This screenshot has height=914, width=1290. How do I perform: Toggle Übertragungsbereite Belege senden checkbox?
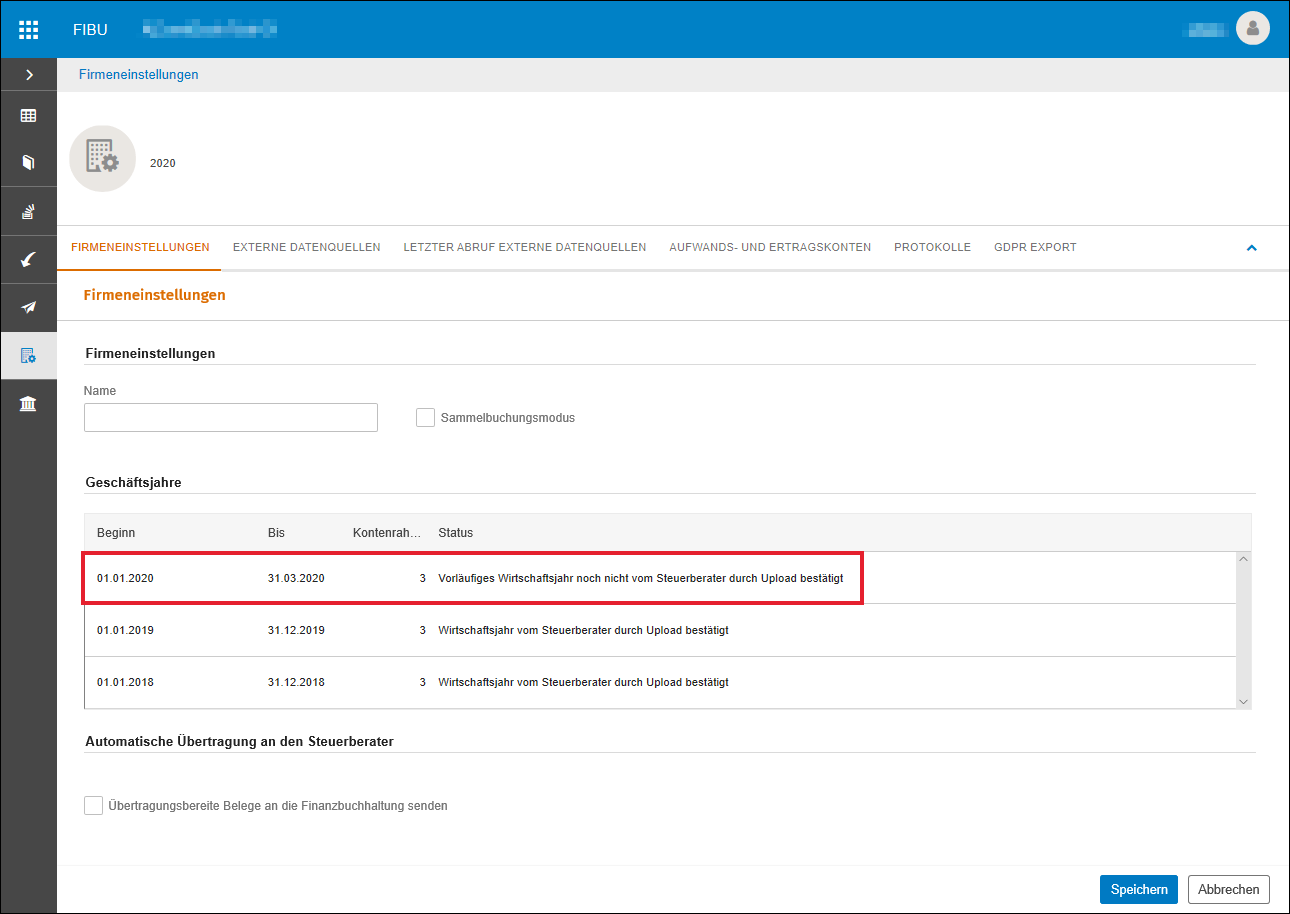[94, 805]
